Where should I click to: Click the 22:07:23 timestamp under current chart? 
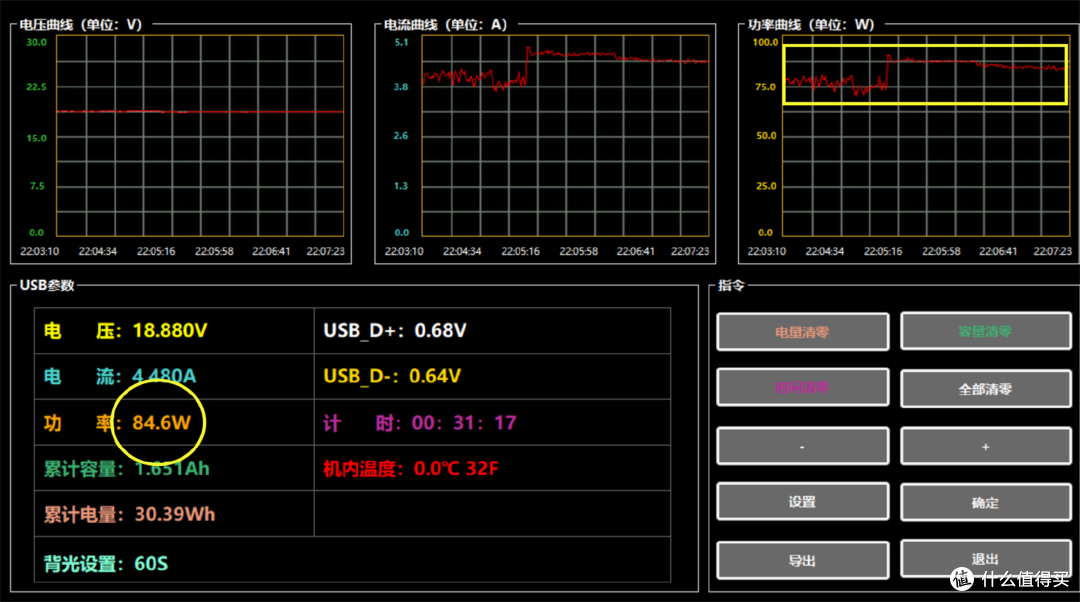tap(690, 251)
